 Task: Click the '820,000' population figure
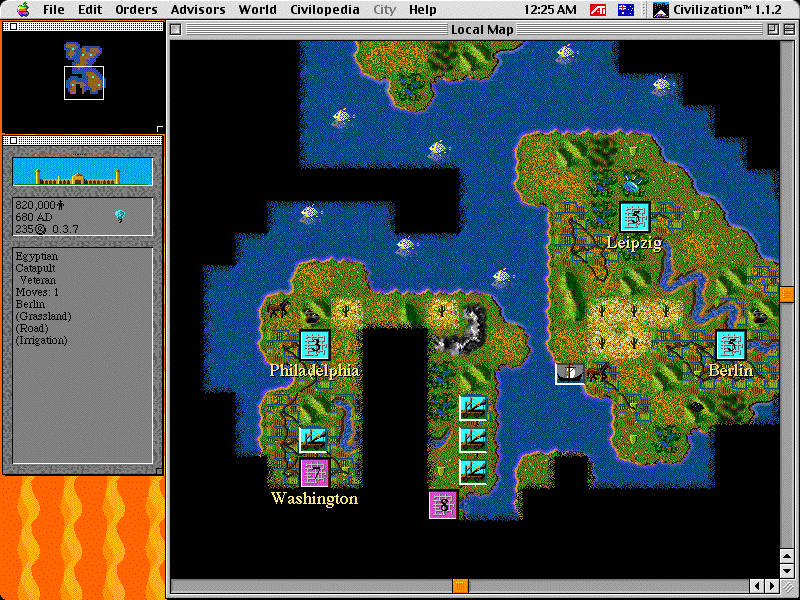coord(35,205)
